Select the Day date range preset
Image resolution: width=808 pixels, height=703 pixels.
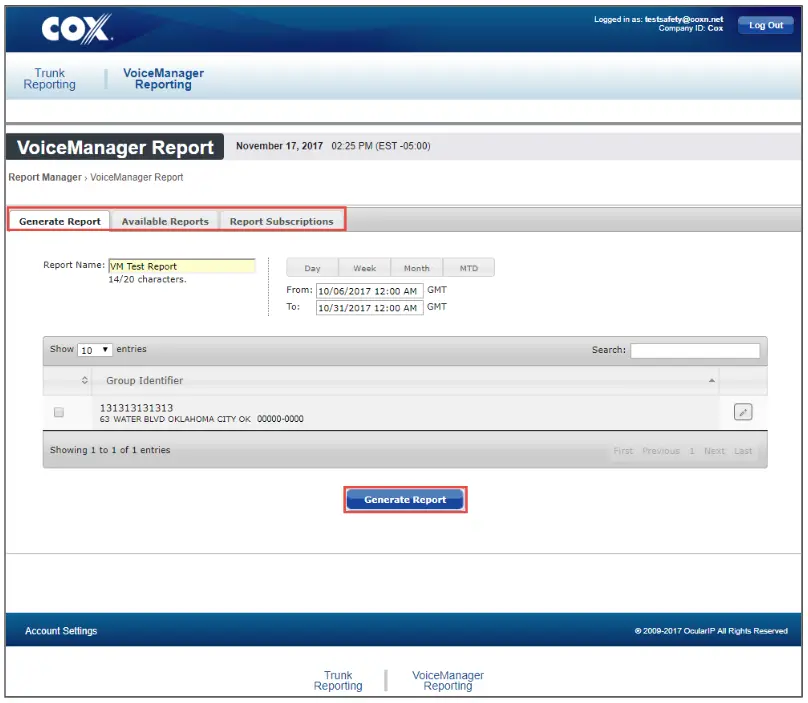tap(312, 267)
